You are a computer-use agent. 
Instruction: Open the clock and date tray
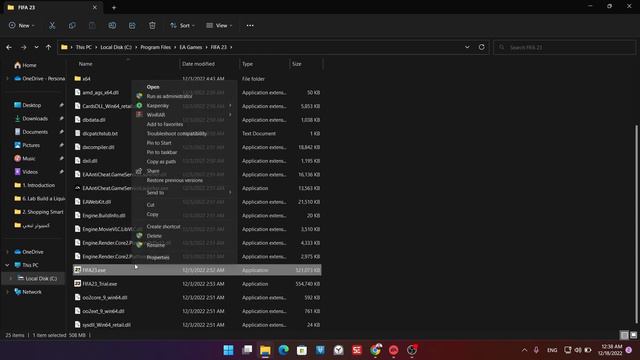click(611, 350)
